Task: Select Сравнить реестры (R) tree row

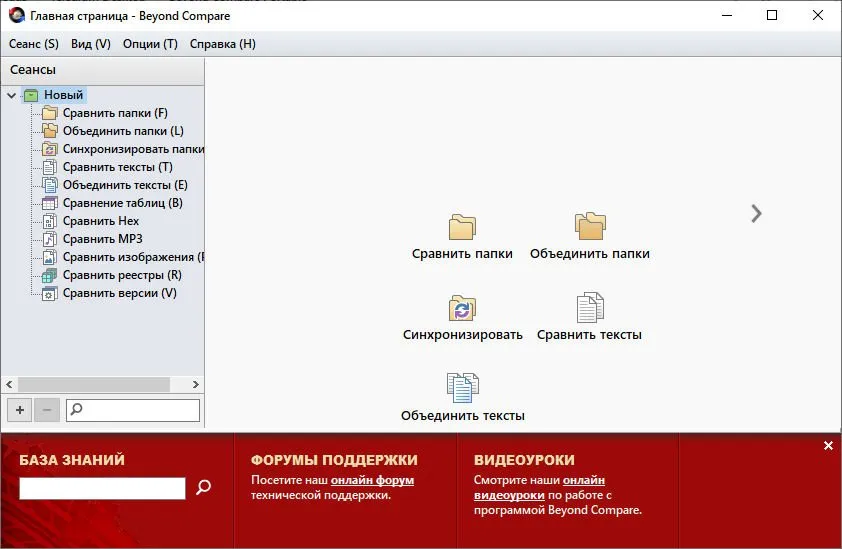Action: coord(122,275)
